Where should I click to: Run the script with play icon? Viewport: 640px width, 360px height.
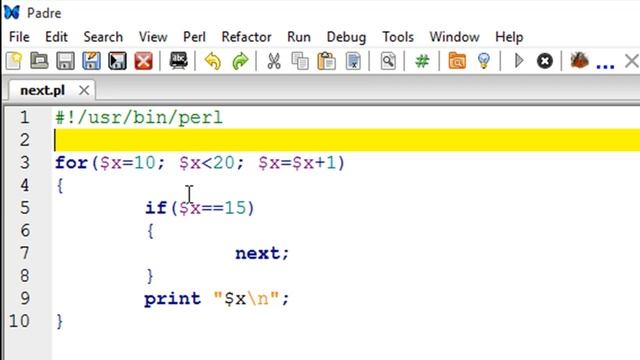519,61
